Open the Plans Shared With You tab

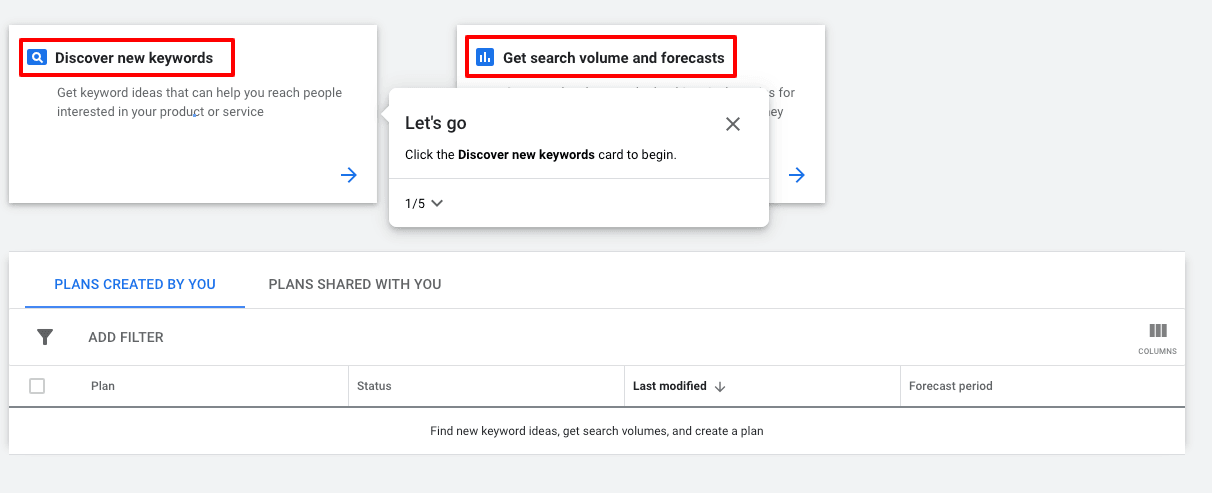tap(355, 284)
